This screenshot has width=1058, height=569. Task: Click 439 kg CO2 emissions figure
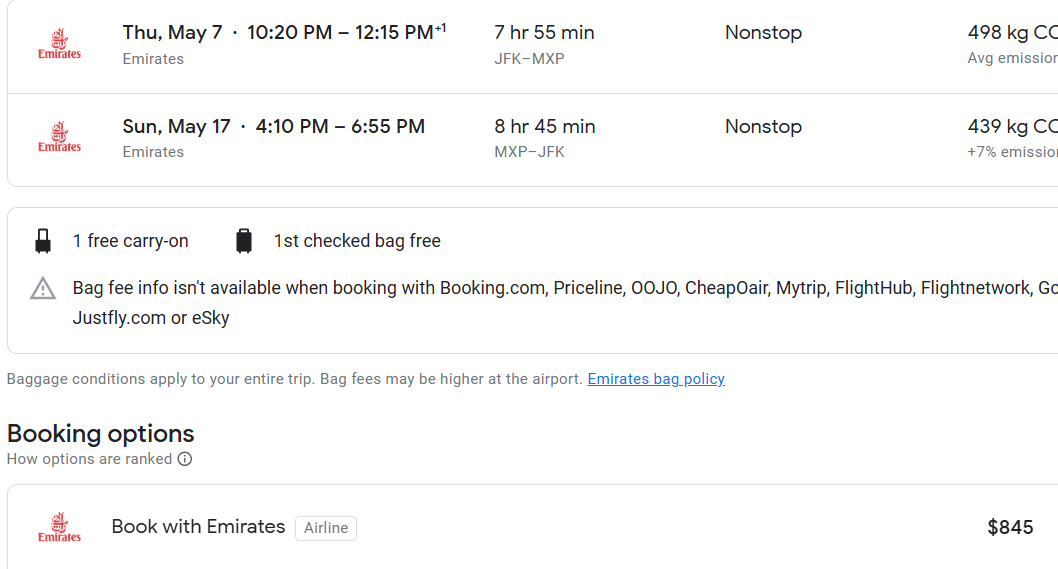(x=1011, y=127)
